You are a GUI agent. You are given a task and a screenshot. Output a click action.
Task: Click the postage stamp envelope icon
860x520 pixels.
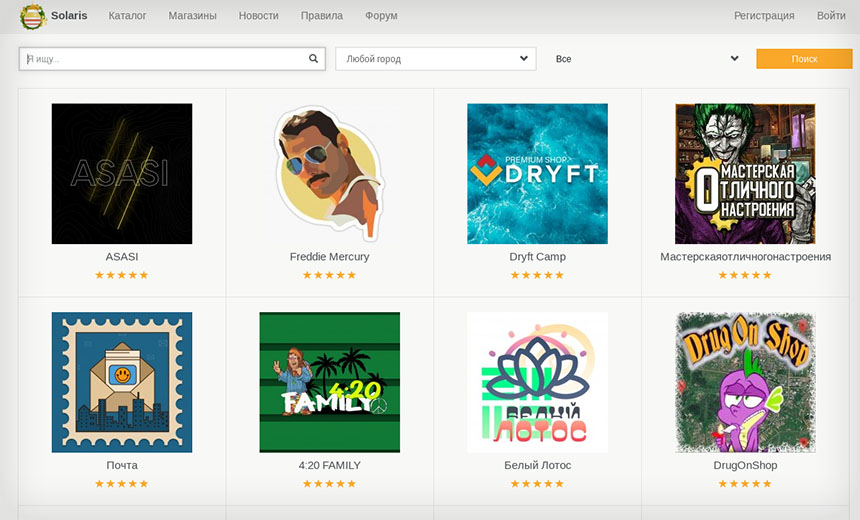[122, 382]
